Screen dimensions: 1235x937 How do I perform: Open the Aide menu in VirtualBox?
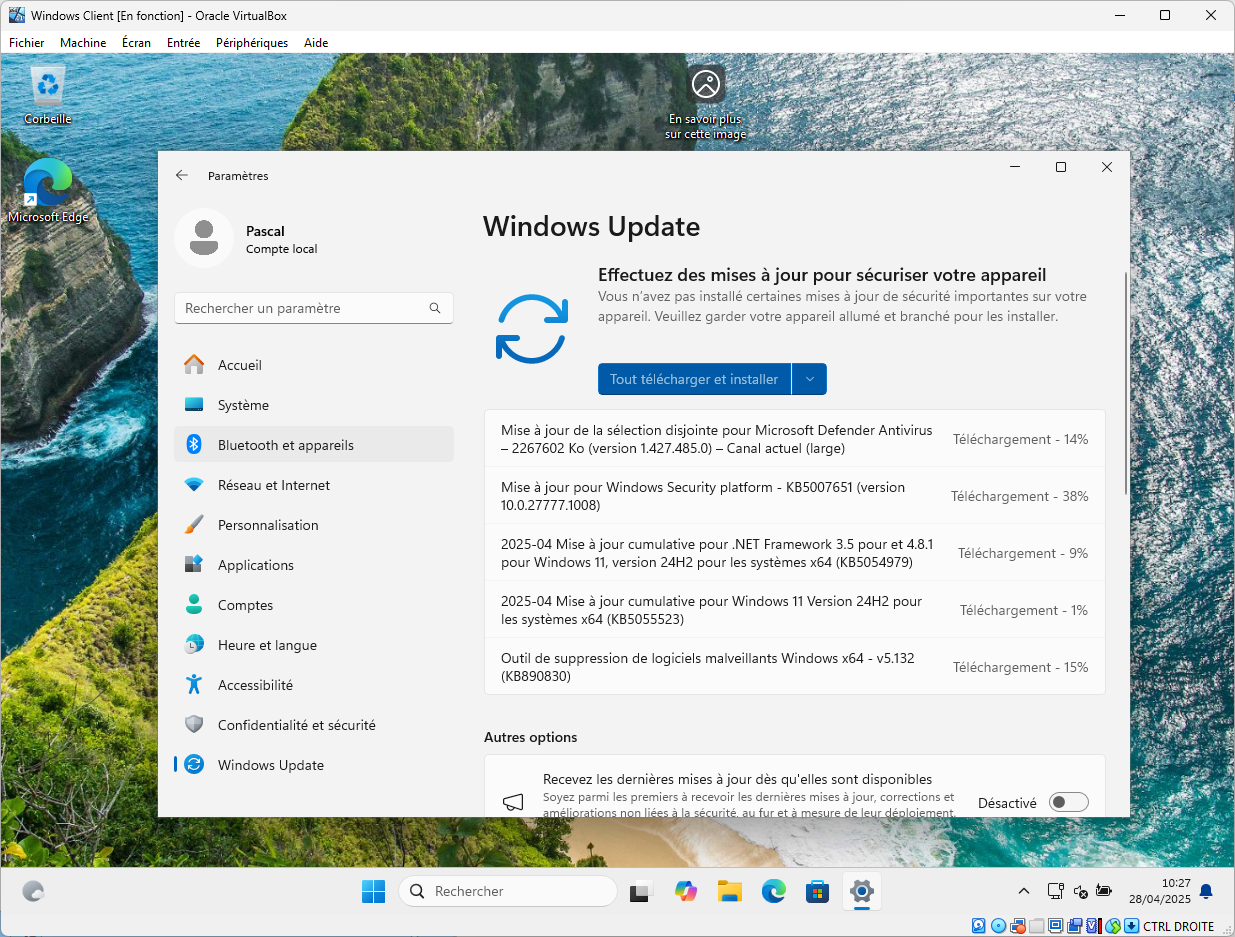[x=316, y=43]
